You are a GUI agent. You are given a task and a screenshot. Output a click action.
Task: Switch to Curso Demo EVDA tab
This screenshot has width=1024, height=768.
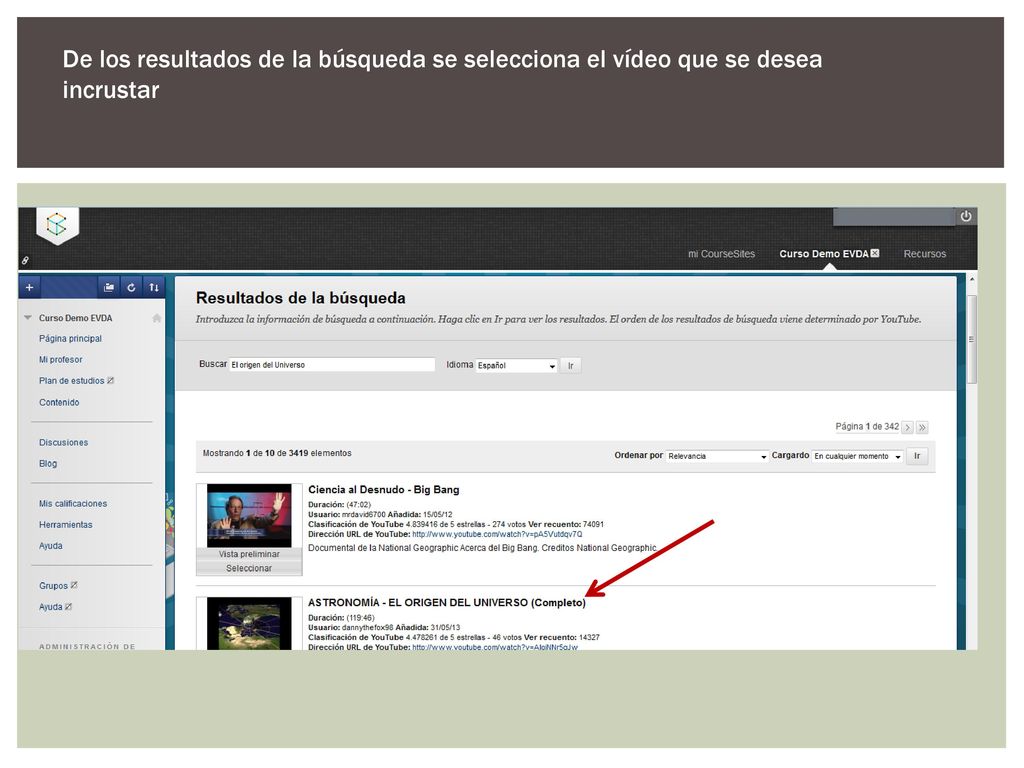click(x=824, y=254)
